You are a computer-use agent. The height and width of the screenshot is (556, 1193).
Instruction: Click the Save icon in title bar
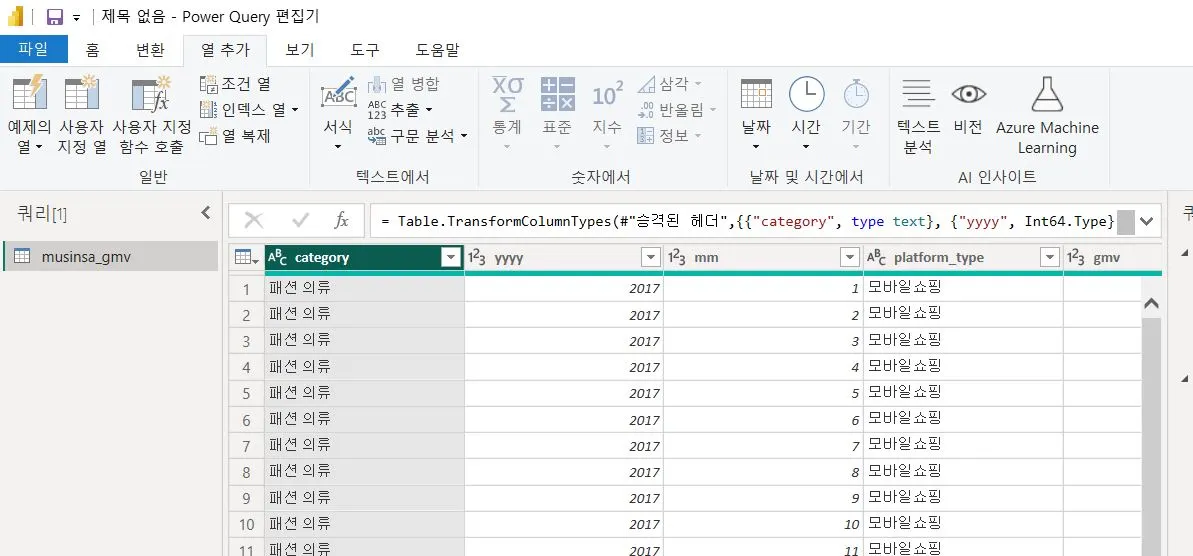(54, 17)
